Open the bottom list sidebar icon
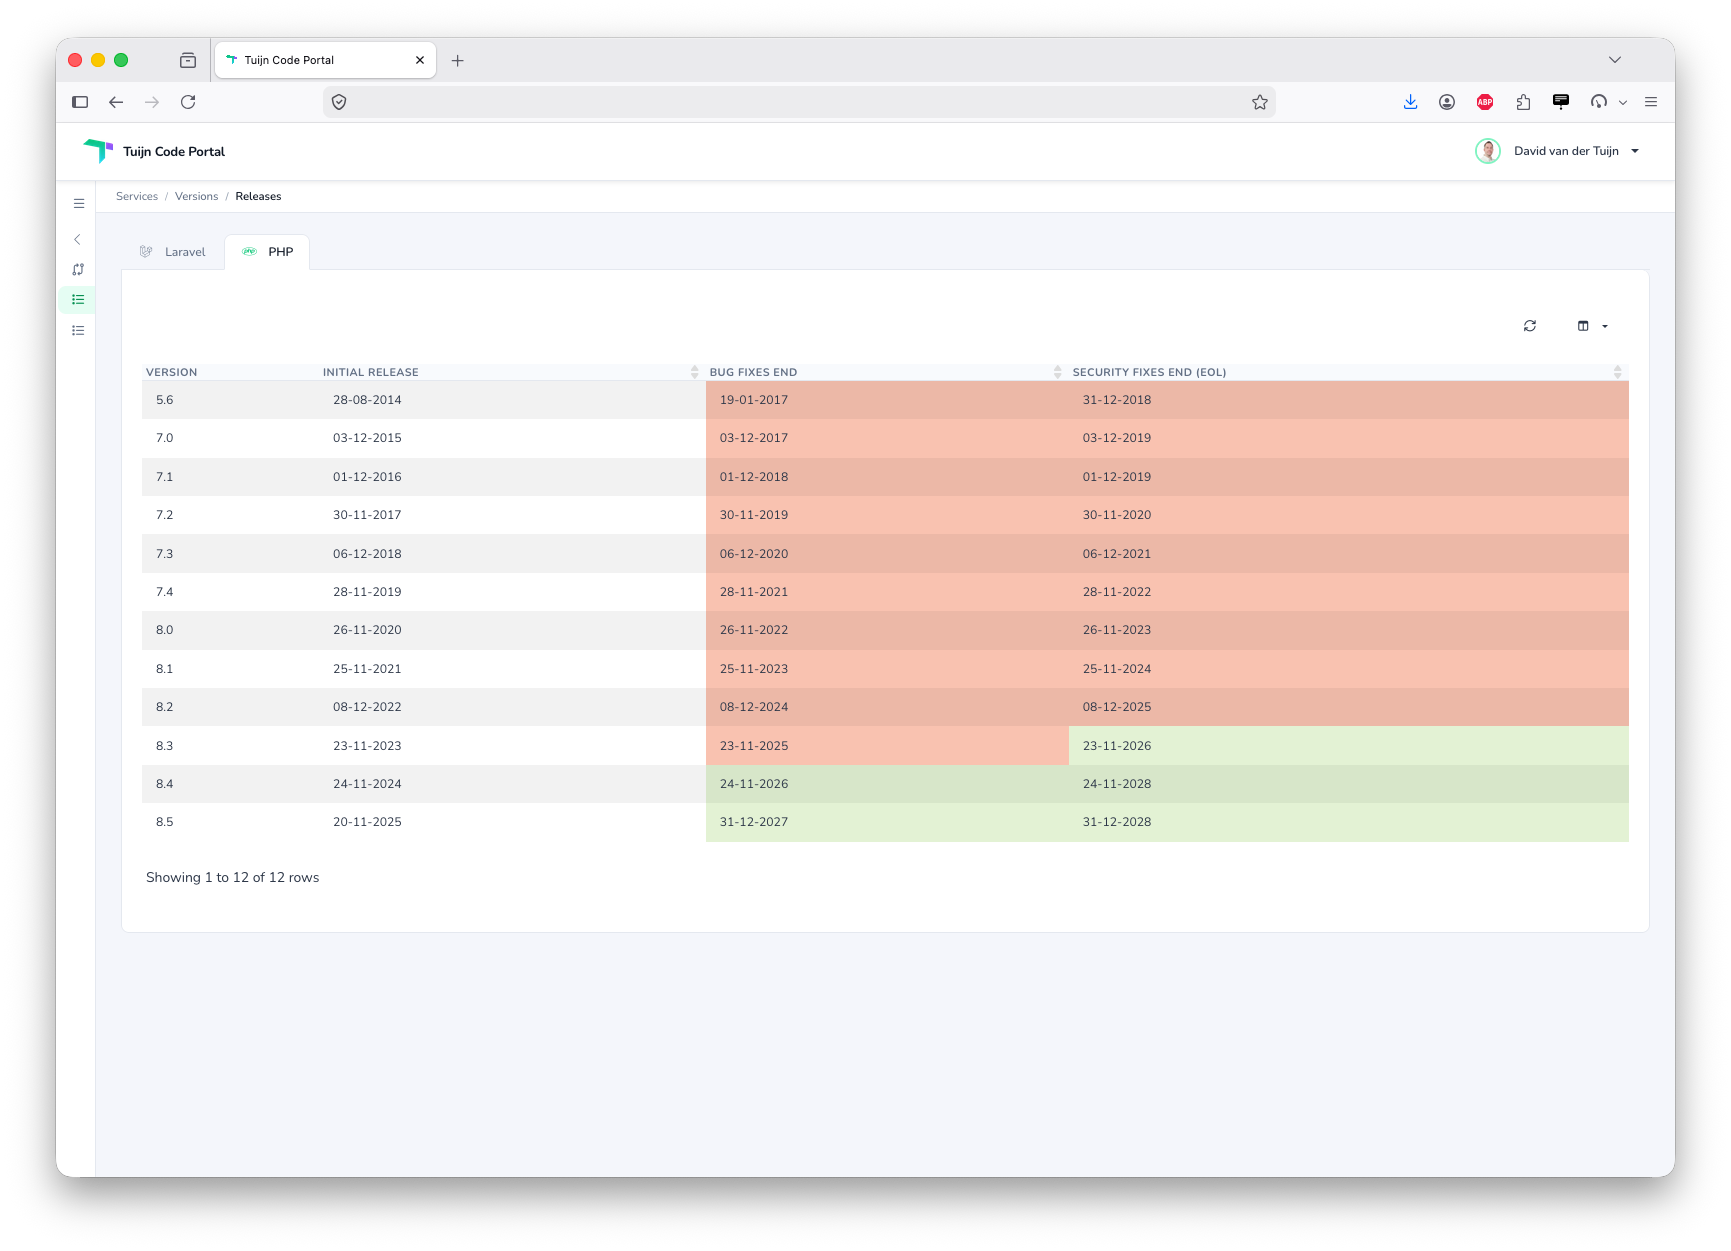Viewport: 1731px width, 1251px height. coord(78,331)
